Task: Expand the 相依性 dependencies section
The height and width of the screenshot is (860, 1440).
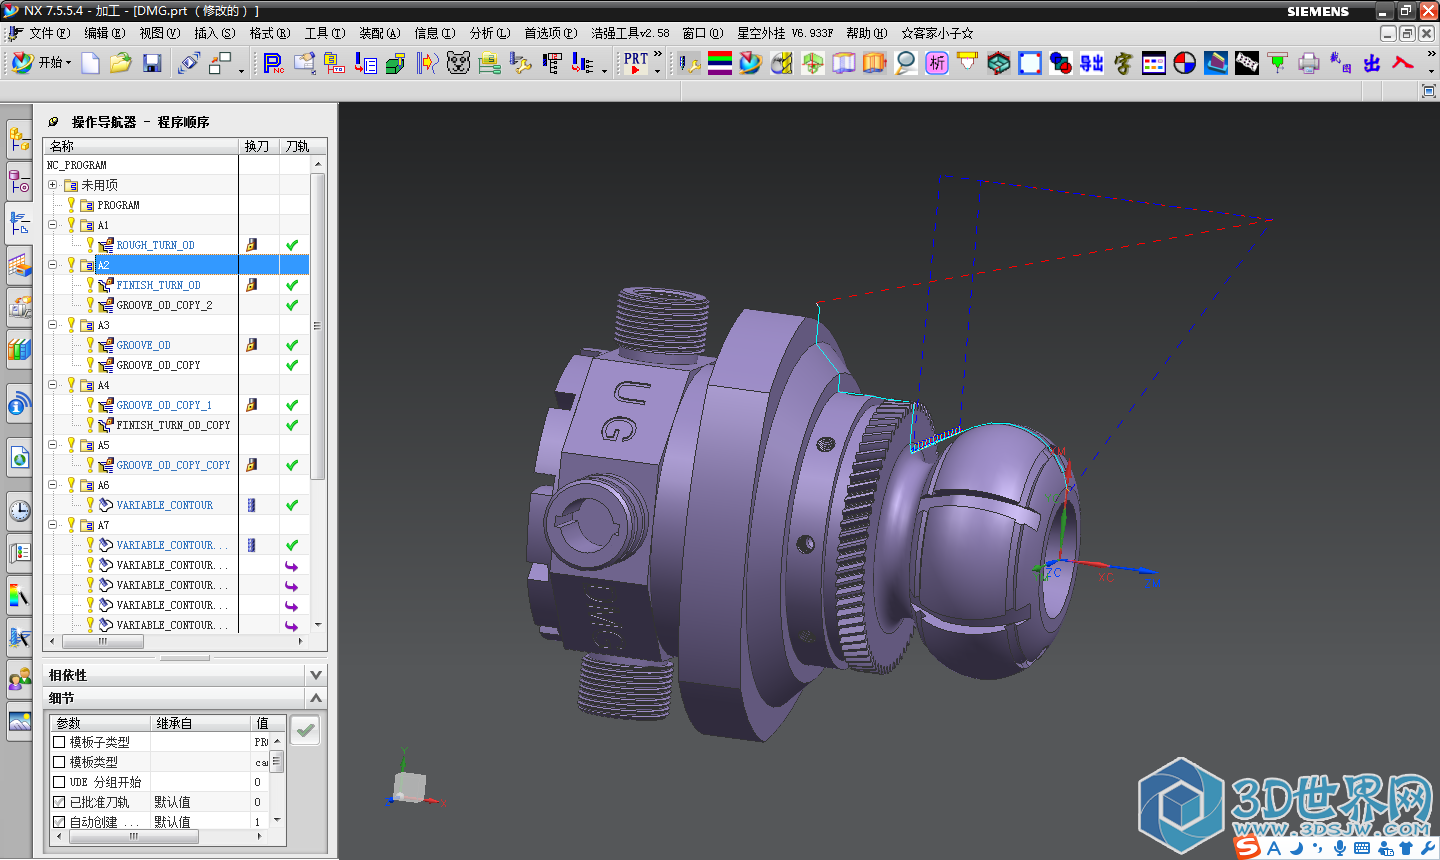Action: coord(316,675)
